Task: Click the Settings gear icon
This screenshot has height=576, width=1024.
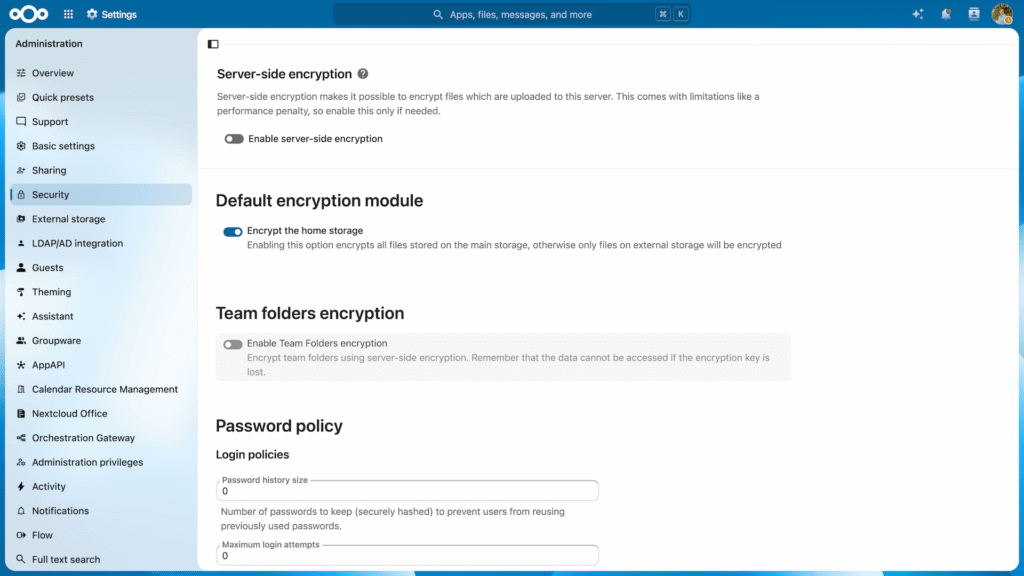Action: tap(92, 14)
